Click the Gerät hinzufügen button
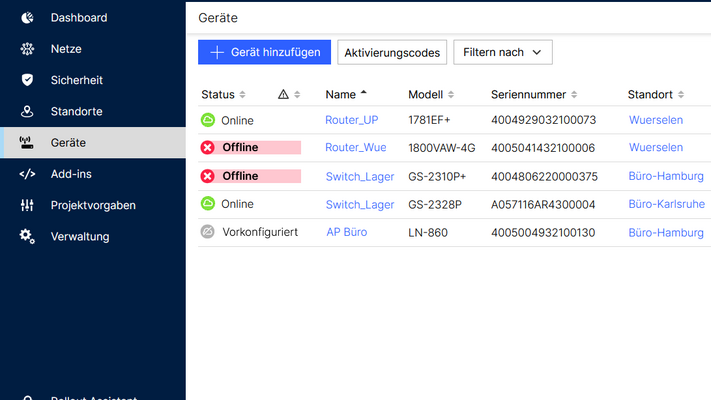 [x=264, y=52]
